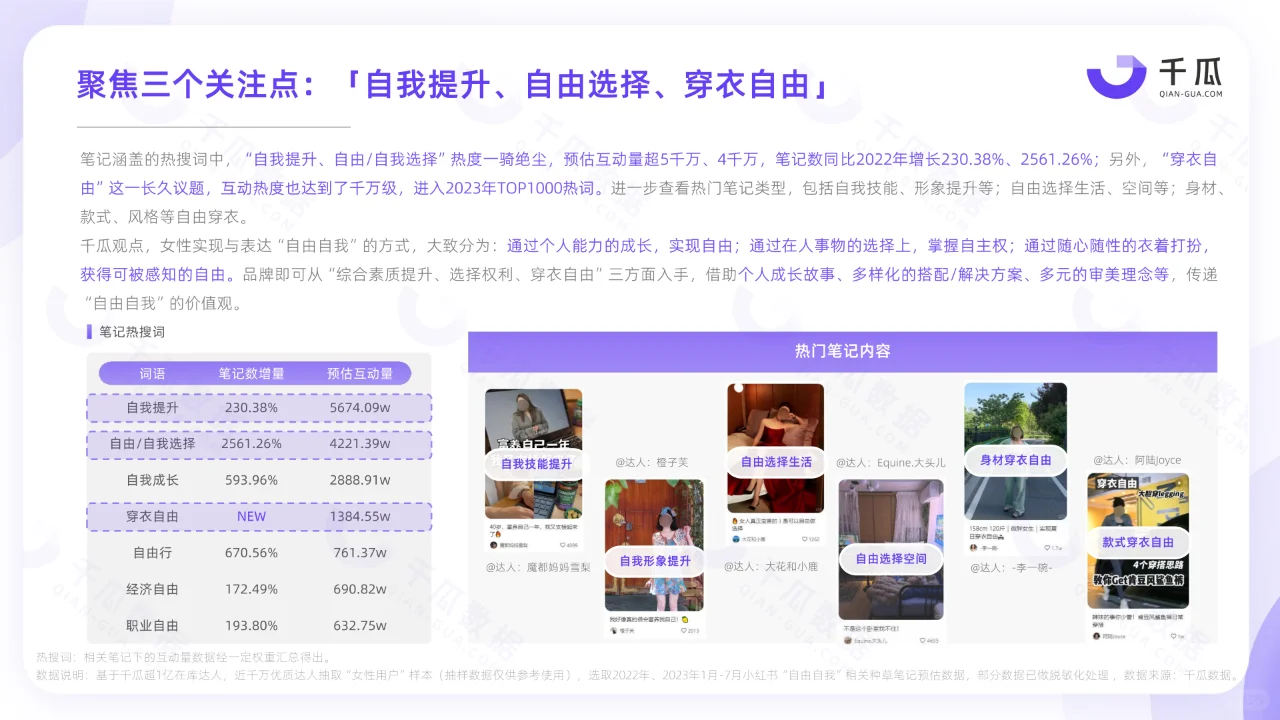
Task: Click the avatar icon of creator 阿陆Joyce
Action: [1095, 636]
